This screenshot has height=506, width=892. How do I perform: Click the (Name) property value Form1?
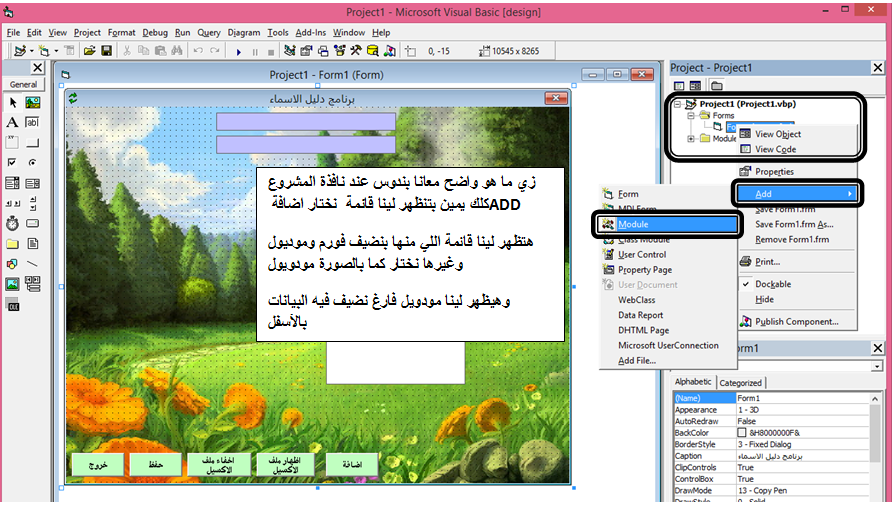pyautogui.click(x=802, y=398)
